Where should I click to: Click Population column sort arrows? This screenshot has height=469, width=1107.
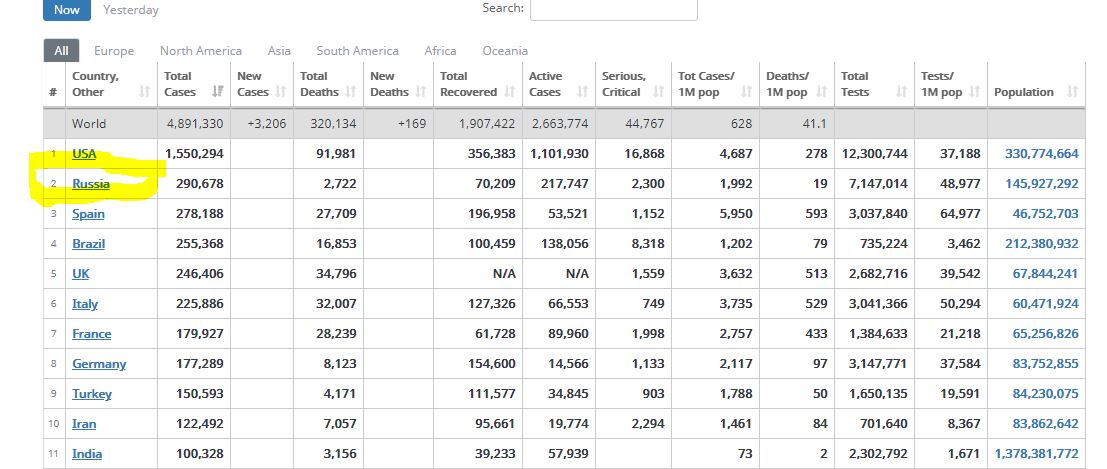[x=1072, y=92]
